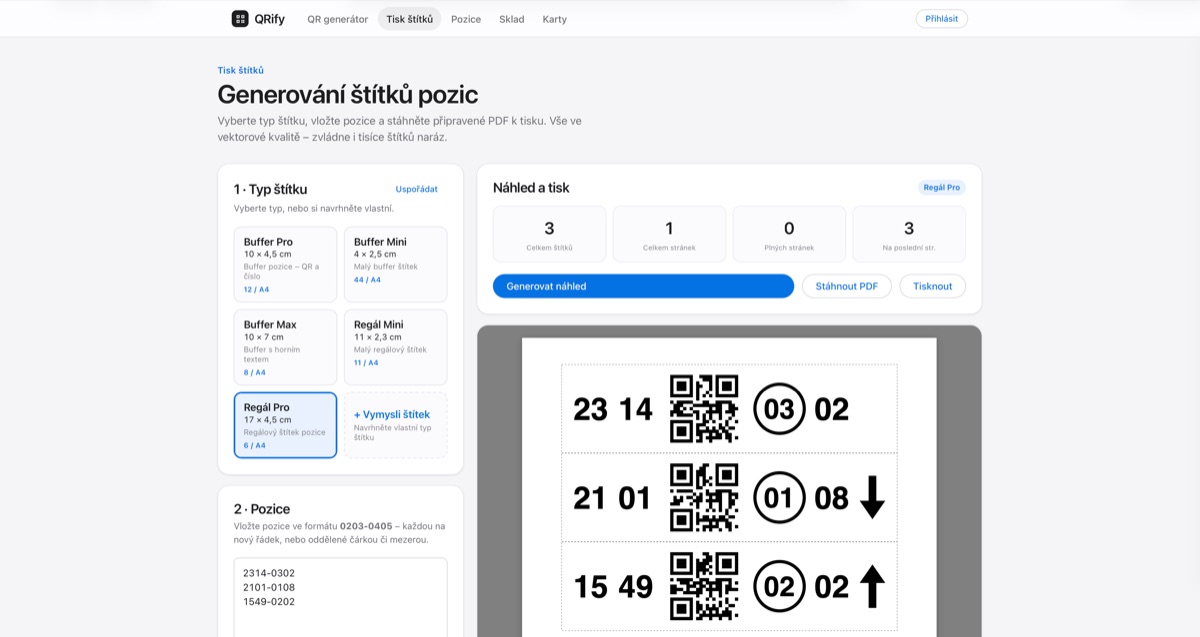Click the Celkem štítků counter tile

tap(550, 234)
